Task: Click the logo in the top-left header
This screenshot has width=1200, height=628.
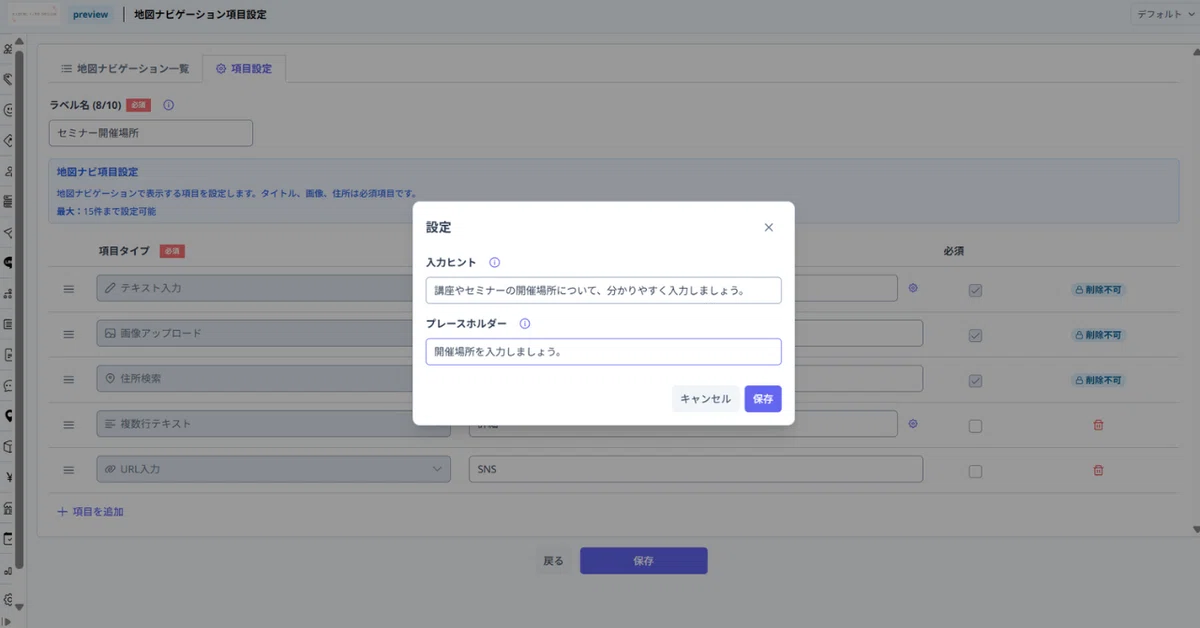Action: point(32,15)
